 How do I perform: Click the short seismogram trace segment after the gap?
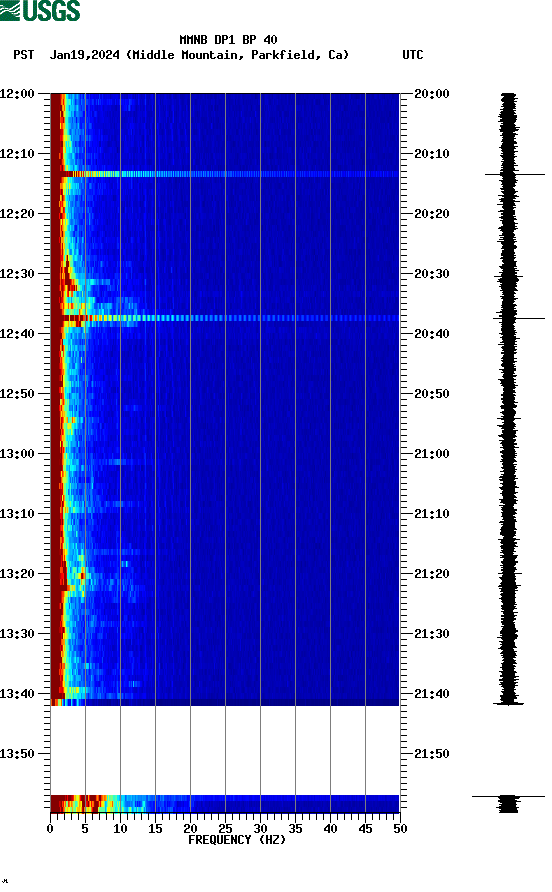tap(508, 804)
